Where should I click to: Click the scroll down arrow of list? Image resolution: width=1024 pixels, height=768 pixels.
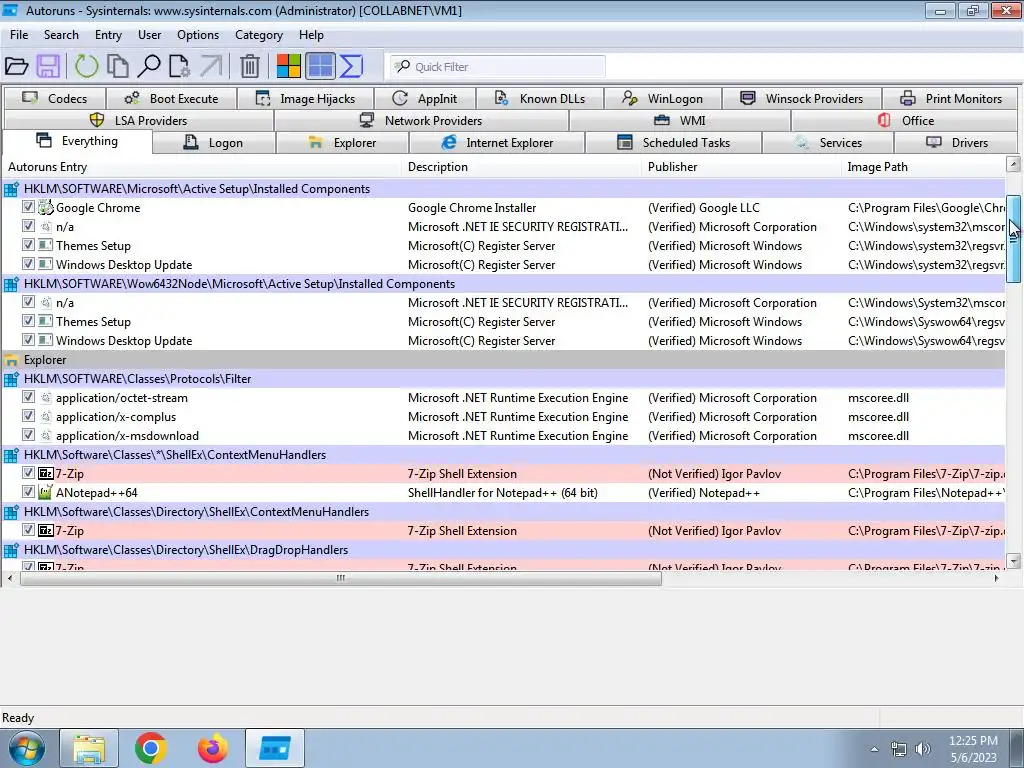[1014, 561]
